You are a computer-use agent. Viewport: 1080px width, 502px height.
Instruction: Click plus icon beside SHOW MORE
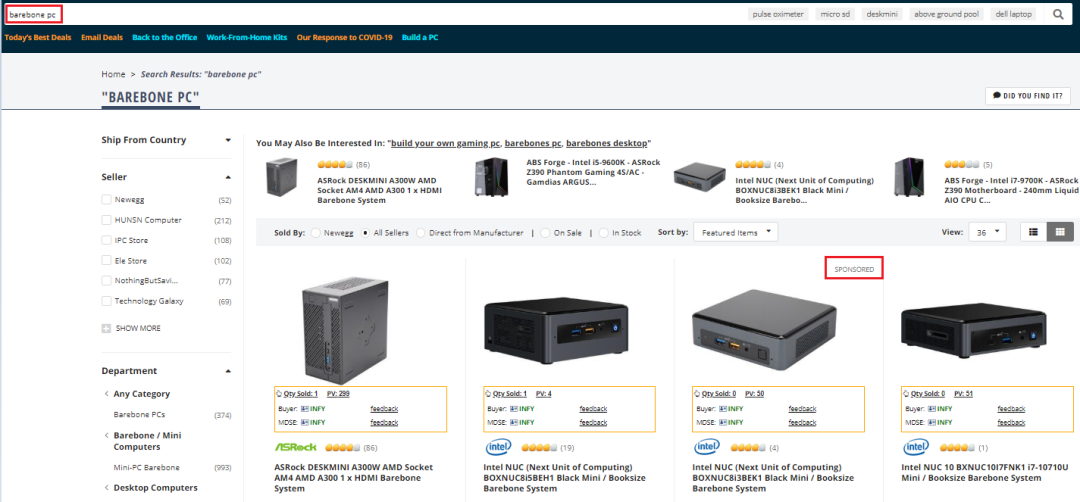tap(106, 328)
